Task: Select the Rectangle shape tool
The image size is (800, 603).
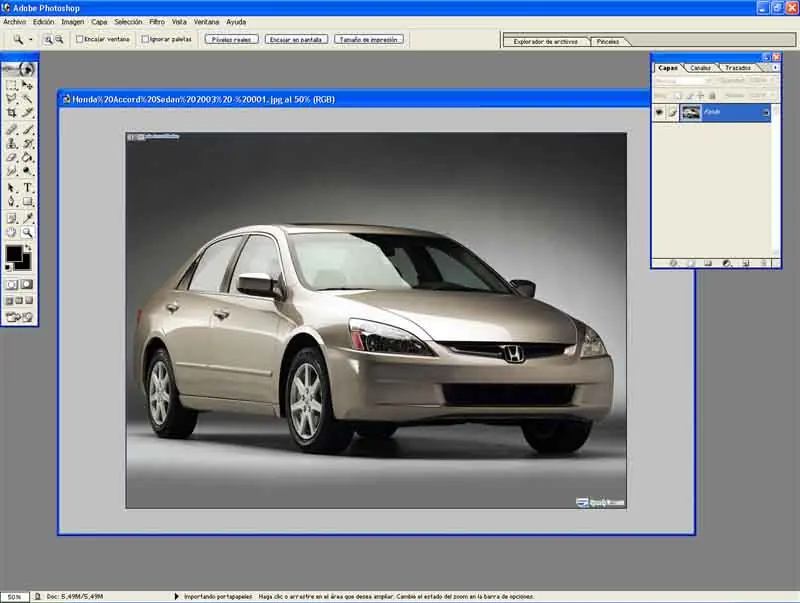Action: pos(28,202)
